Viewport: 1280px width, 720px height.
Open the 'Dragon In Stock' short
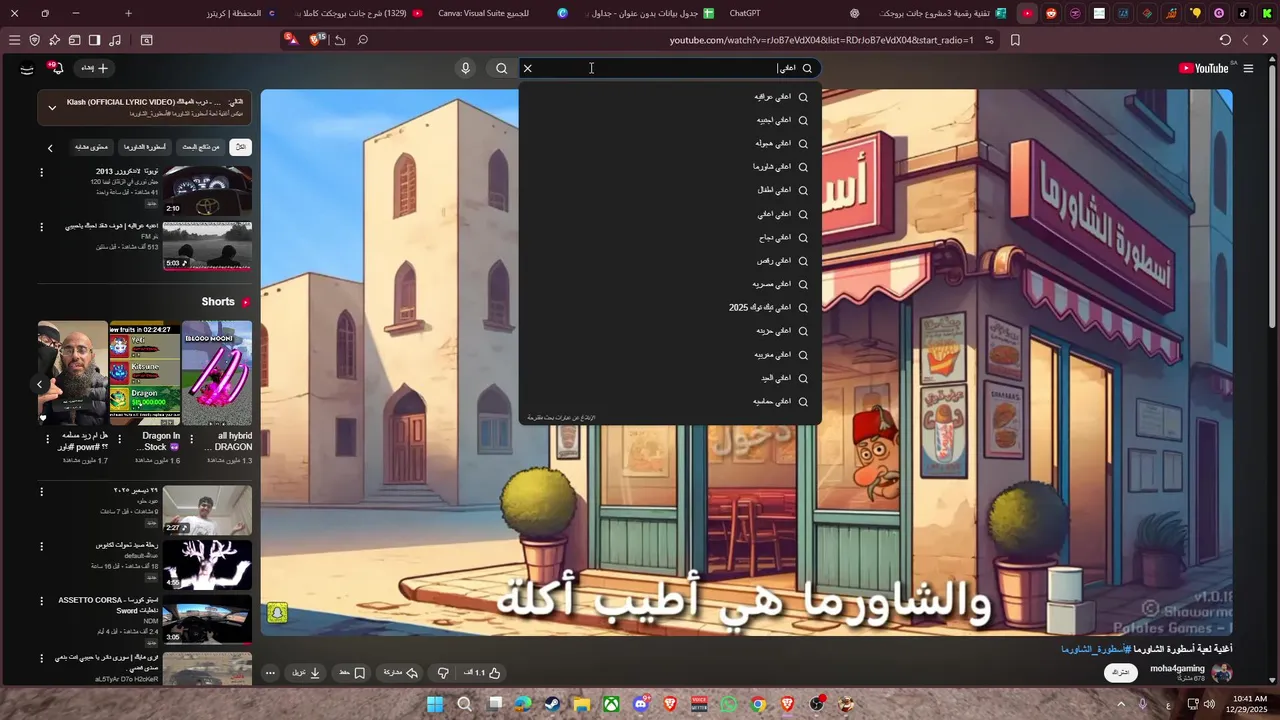(x=145, y=373)
